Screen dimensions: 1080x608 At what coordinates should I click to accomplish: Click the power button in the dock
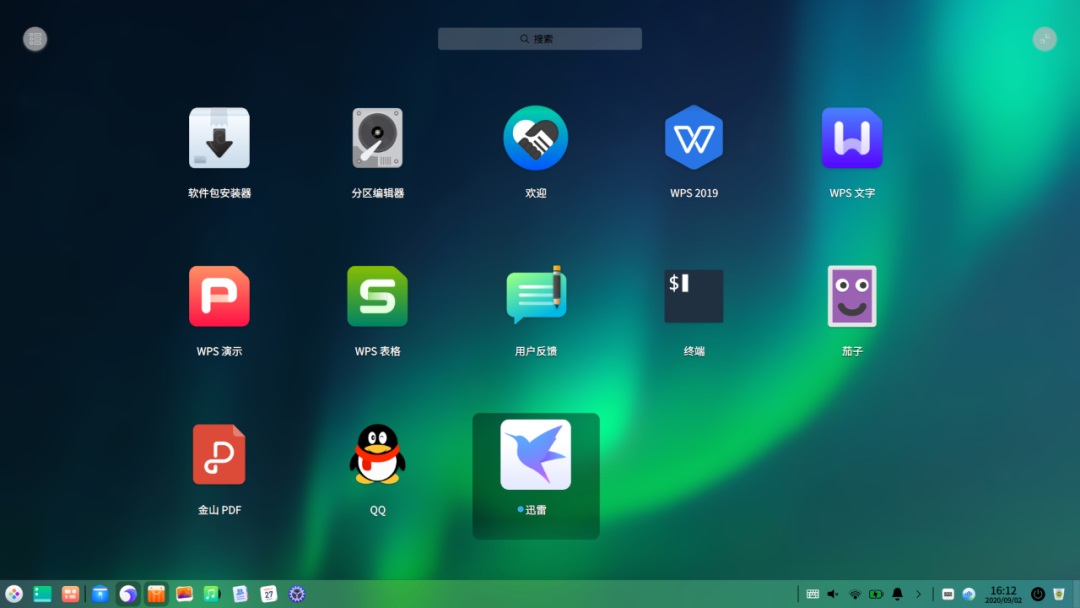point(1038,594)
